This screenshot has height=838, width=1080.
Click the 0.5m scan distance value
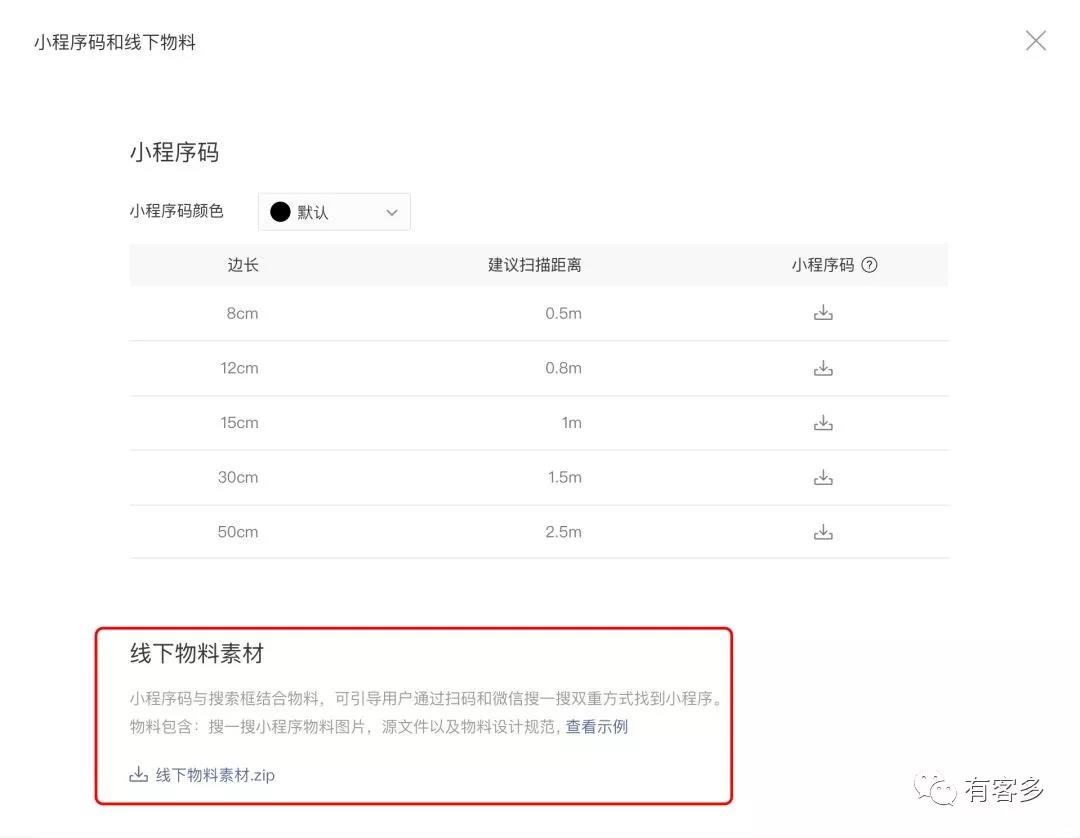tap(563, 313)
